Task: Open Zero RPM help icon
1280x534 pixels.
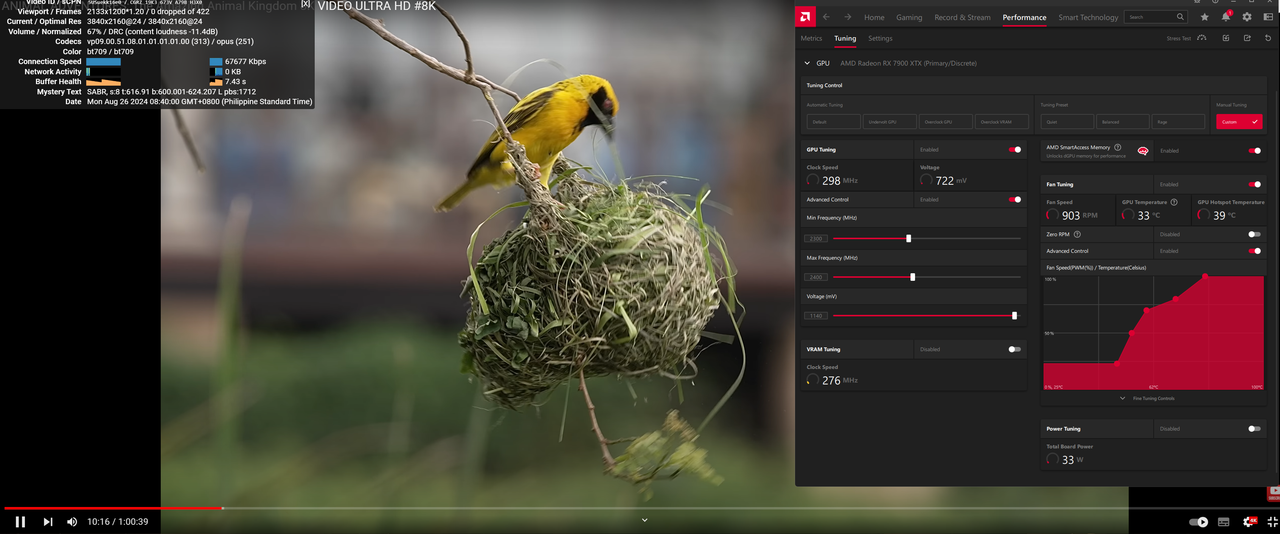Action: pos(1077,234)
